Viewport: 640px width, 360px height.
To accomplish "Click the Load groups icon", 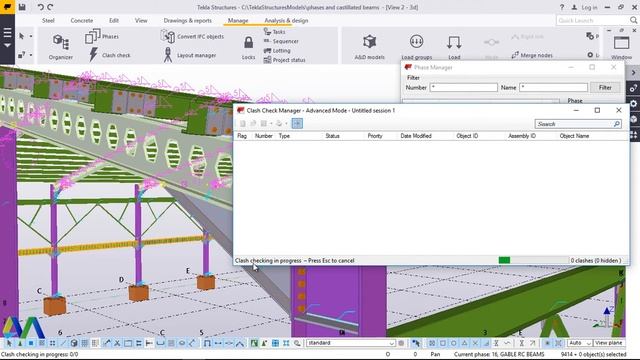I will [x=416, y=42].
